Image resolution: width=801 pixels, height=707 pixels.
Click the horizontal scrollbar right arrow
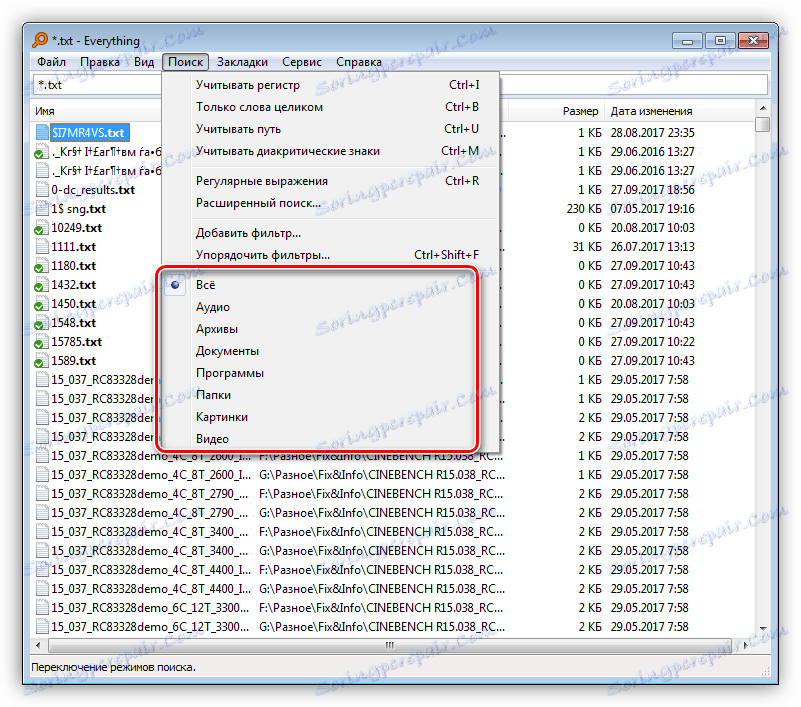click(746, 645)
